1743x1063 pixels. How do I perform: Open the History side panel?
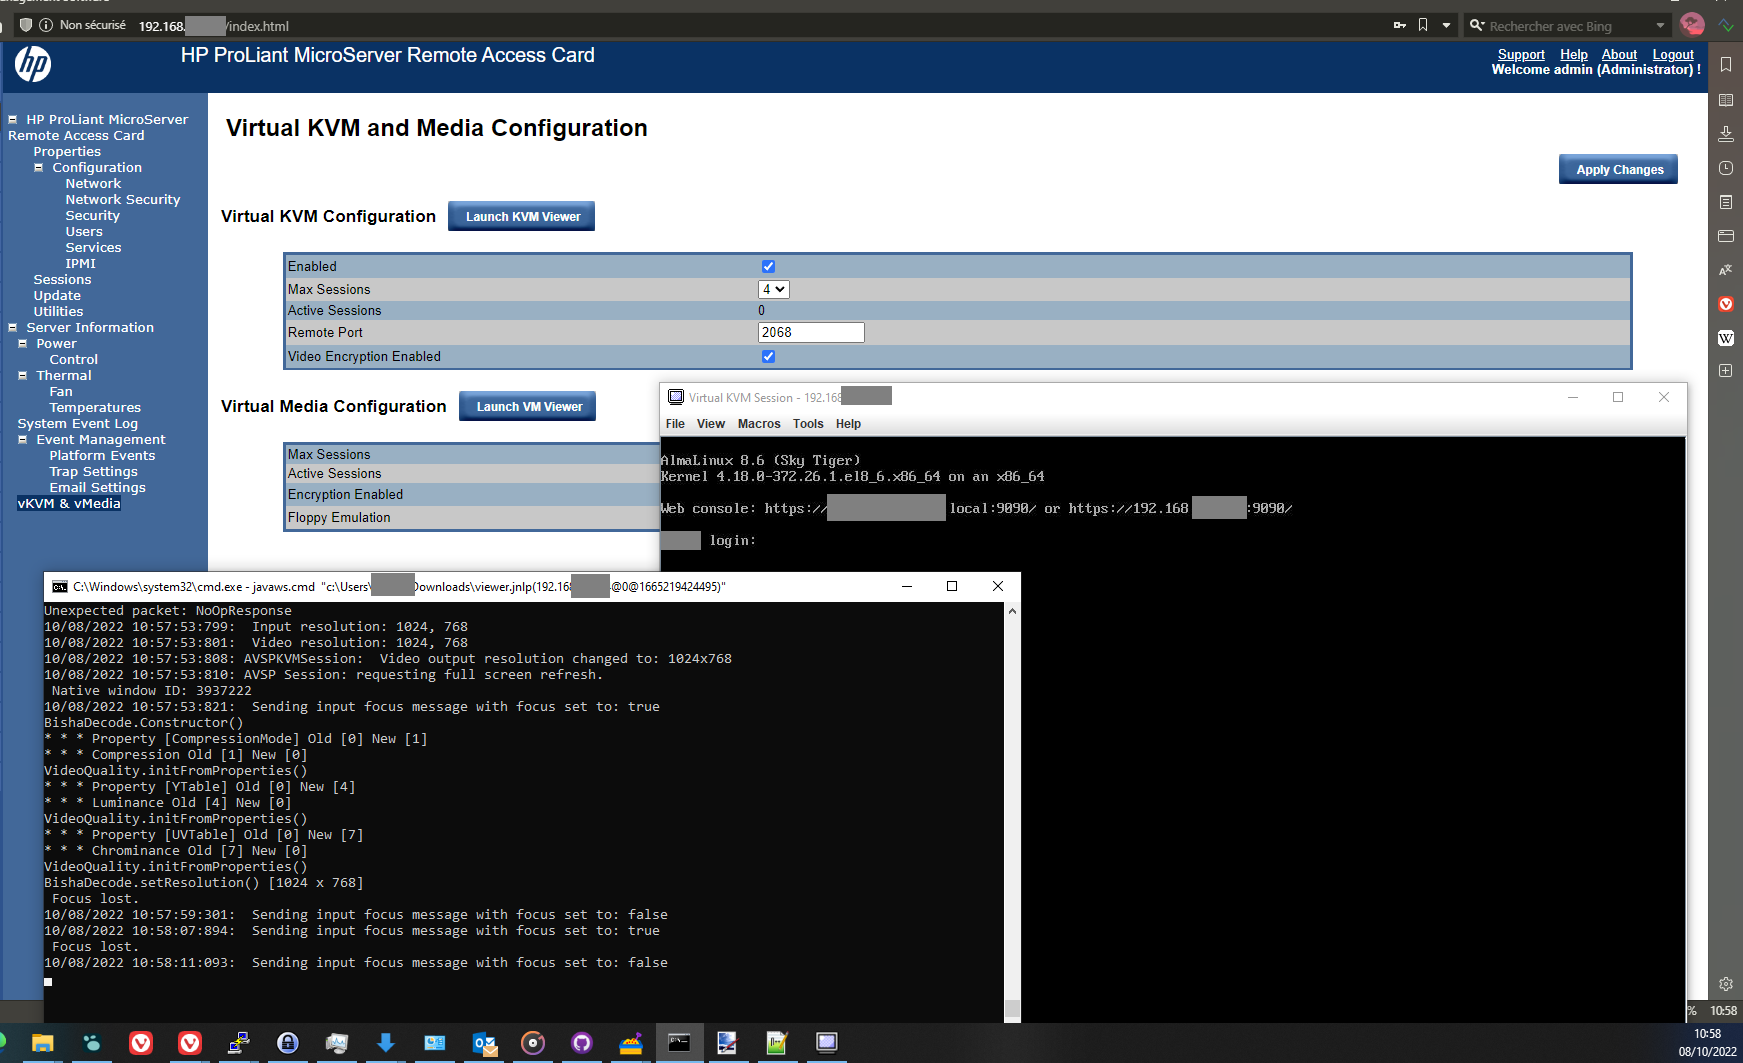coord(1726,168)
